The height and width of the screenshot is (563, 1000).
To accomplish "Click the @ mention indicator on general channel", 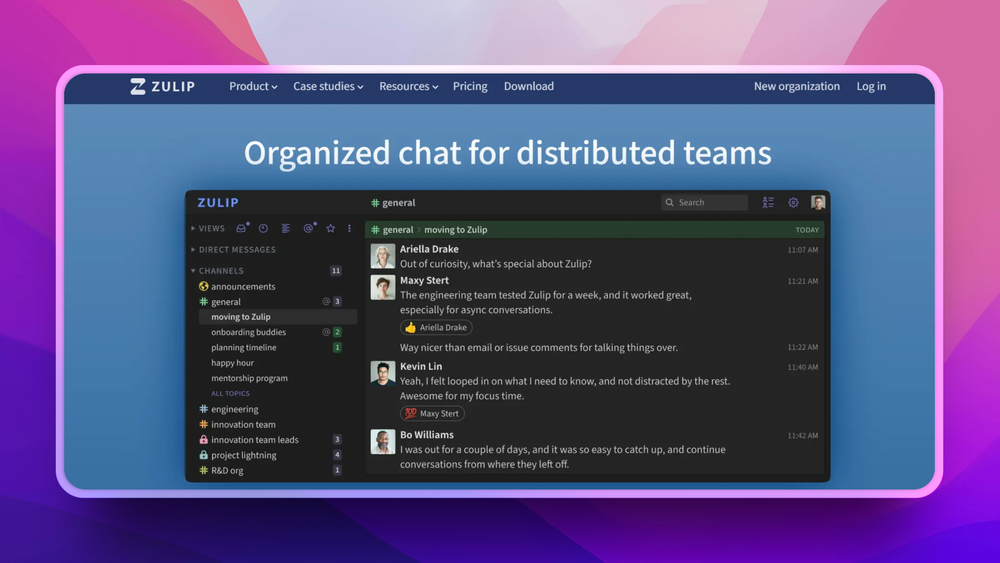I will click(326, 302).
